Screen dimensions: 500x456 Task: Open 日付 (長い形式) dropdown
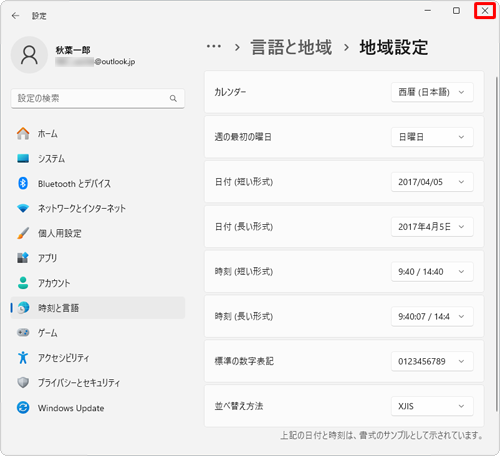coord(432,227)
